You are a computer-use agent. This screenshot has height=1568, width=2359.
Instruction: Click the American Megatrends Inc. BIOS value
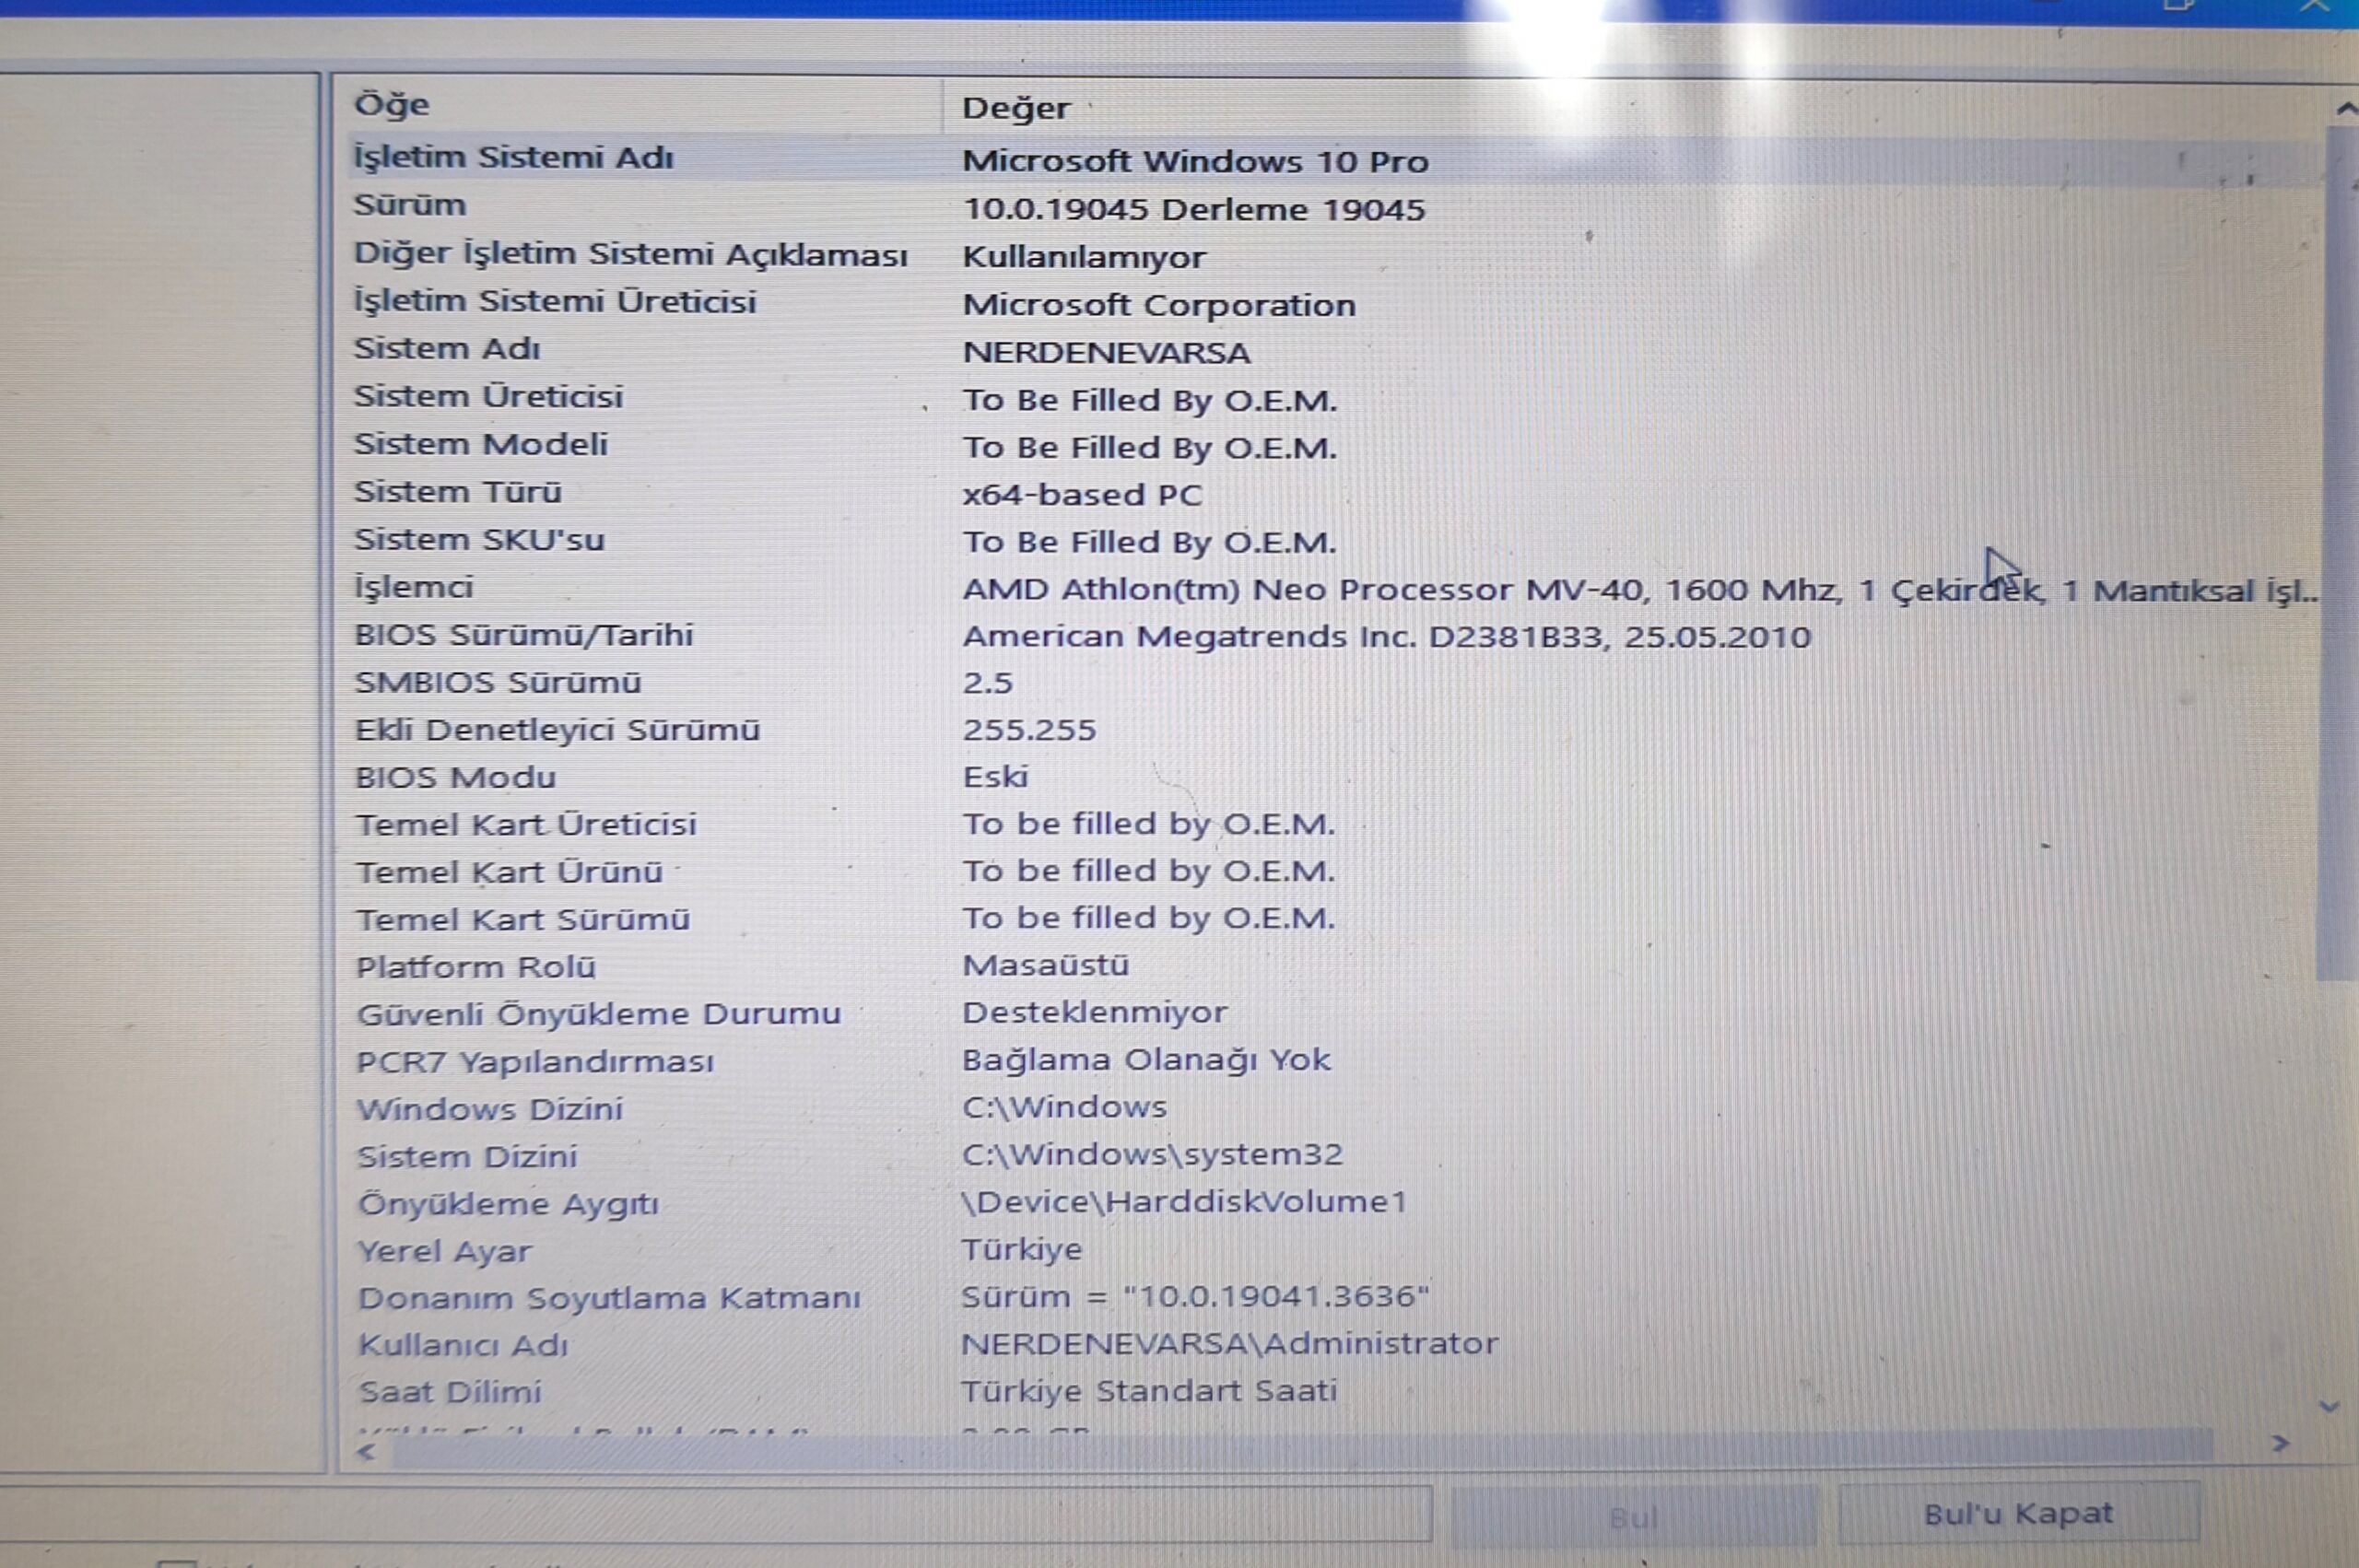coord(1386,637)
